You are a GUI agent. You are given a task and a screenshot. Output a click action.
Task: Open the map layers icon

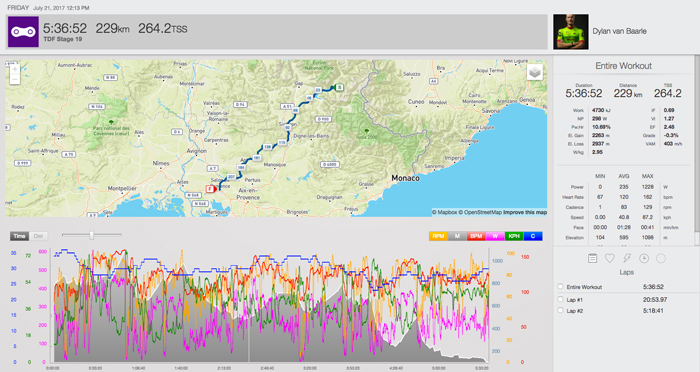[534, 72]
